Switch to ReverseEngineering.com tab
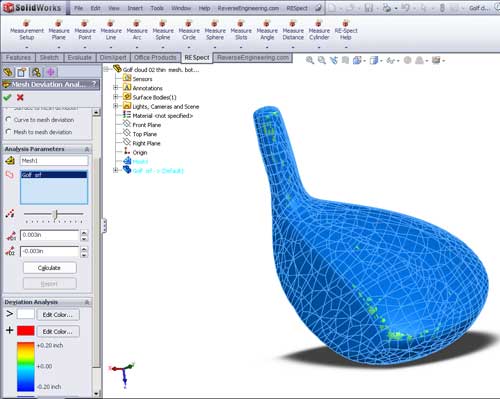 pyautogui.click(x=253, y=57)
